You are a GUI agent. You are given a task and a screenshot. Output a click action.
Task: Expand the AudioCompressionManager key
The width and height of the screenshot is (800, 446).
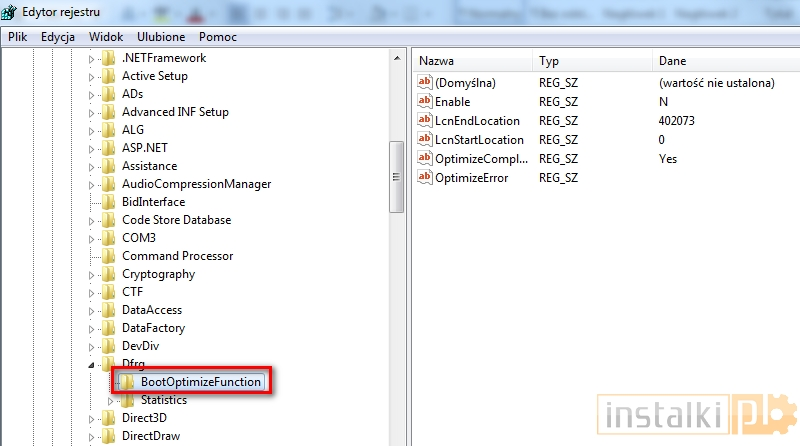91,185
